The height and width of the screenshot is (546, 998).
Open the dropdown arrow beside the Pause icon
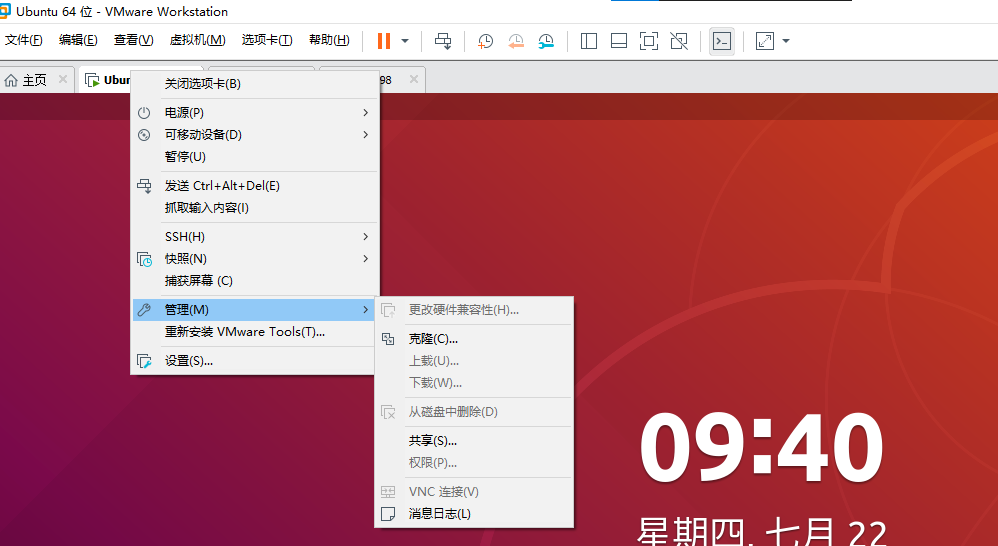405,41
